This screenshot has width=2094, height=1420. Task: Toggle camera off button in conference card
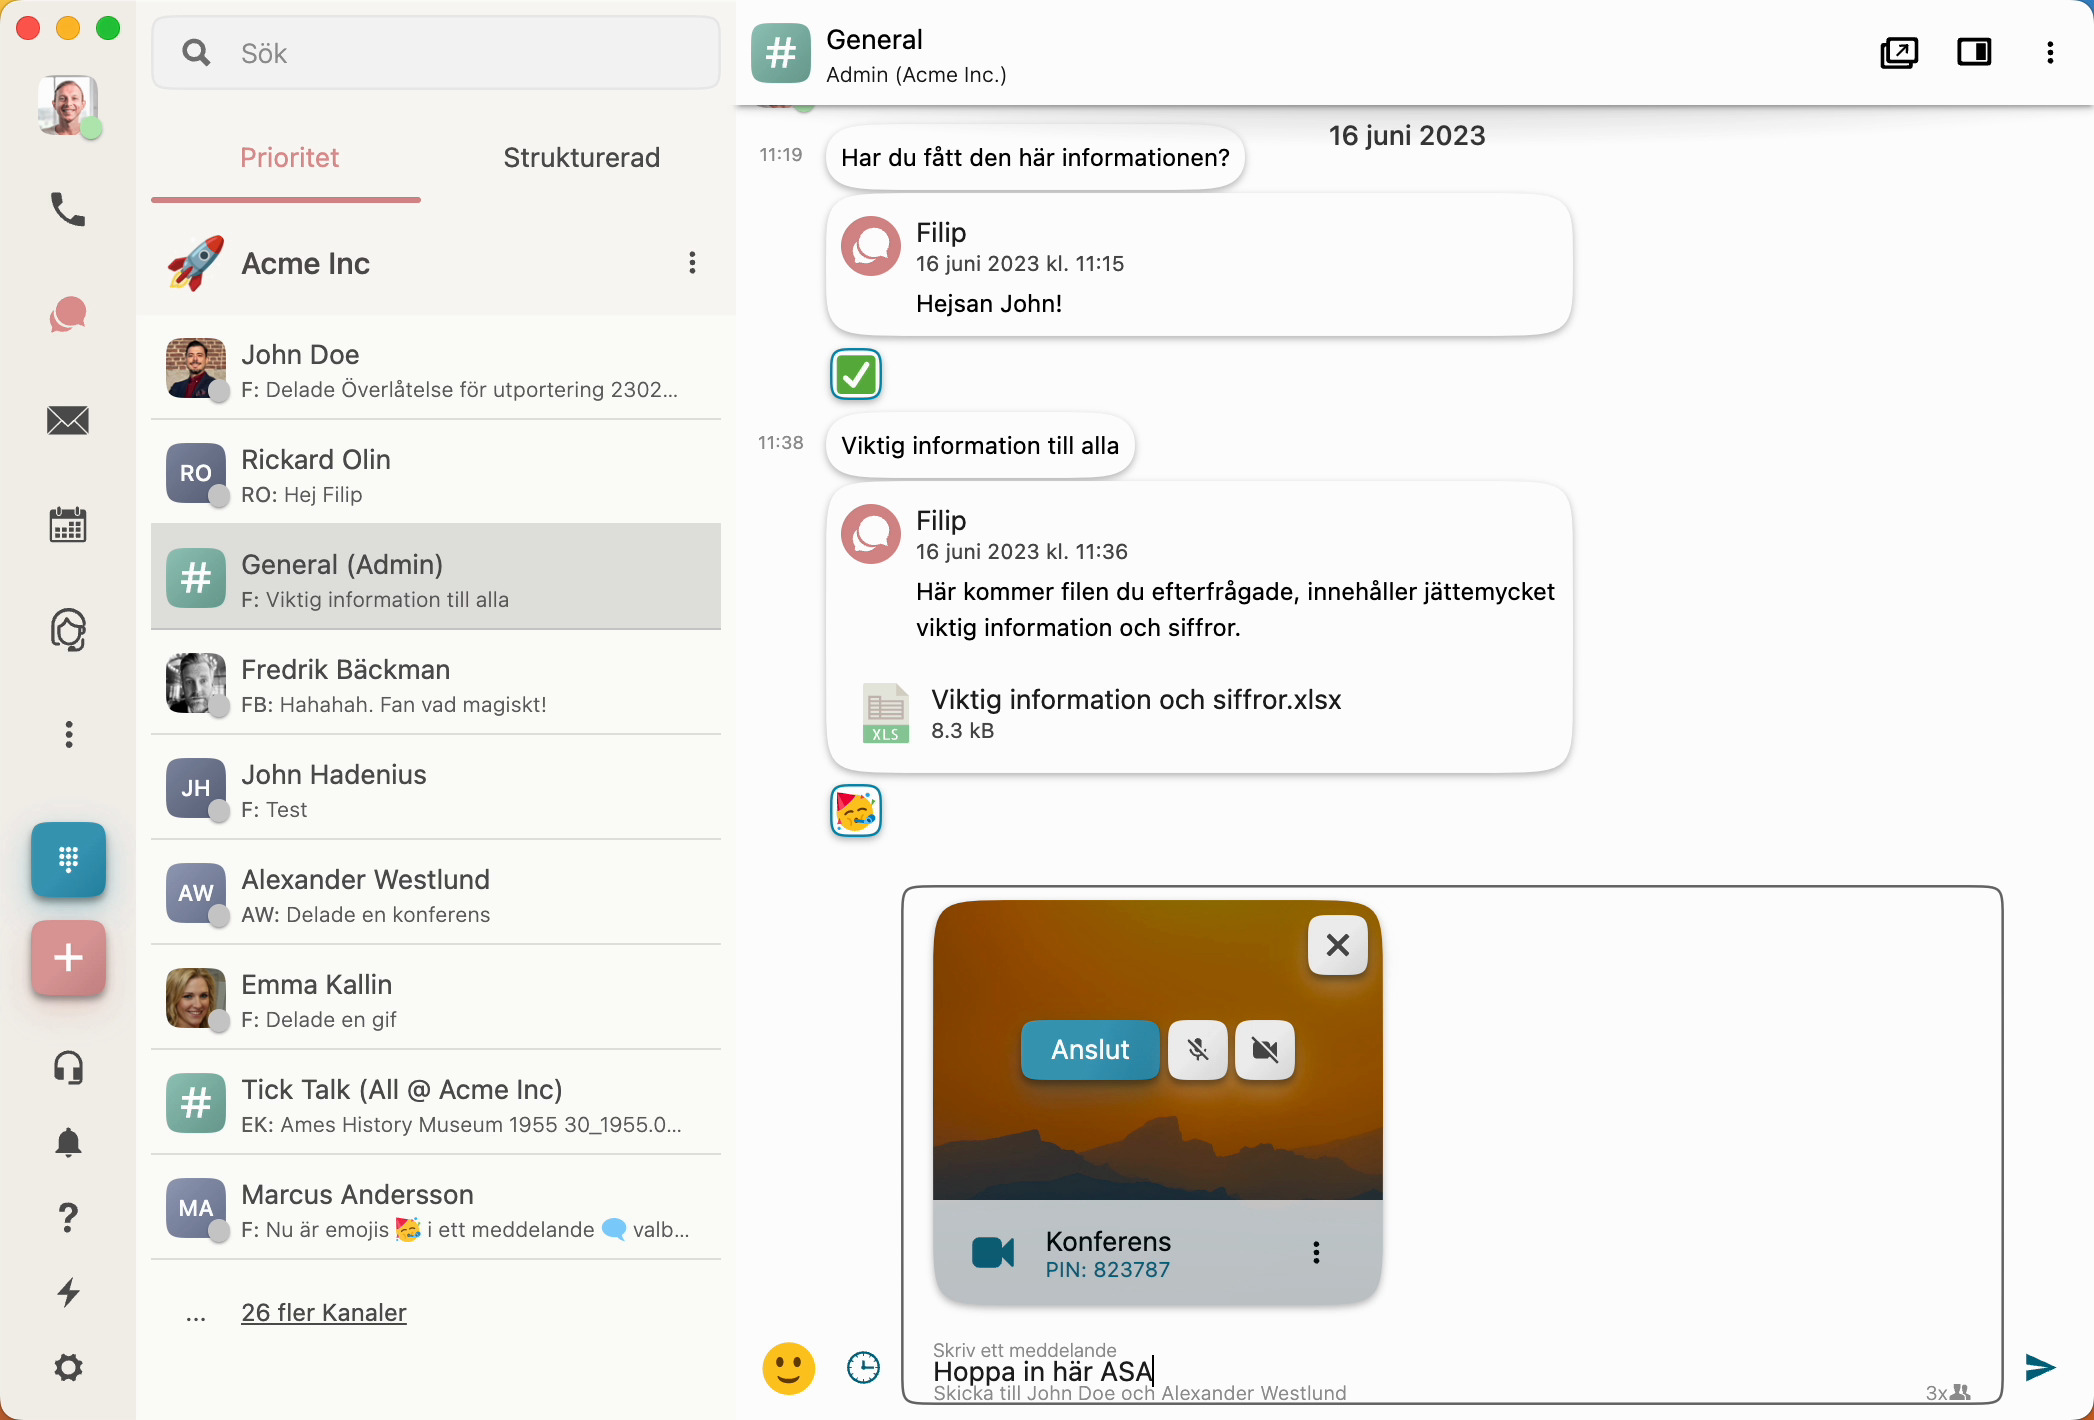pyautogui.click(x=1265, y=1050)
